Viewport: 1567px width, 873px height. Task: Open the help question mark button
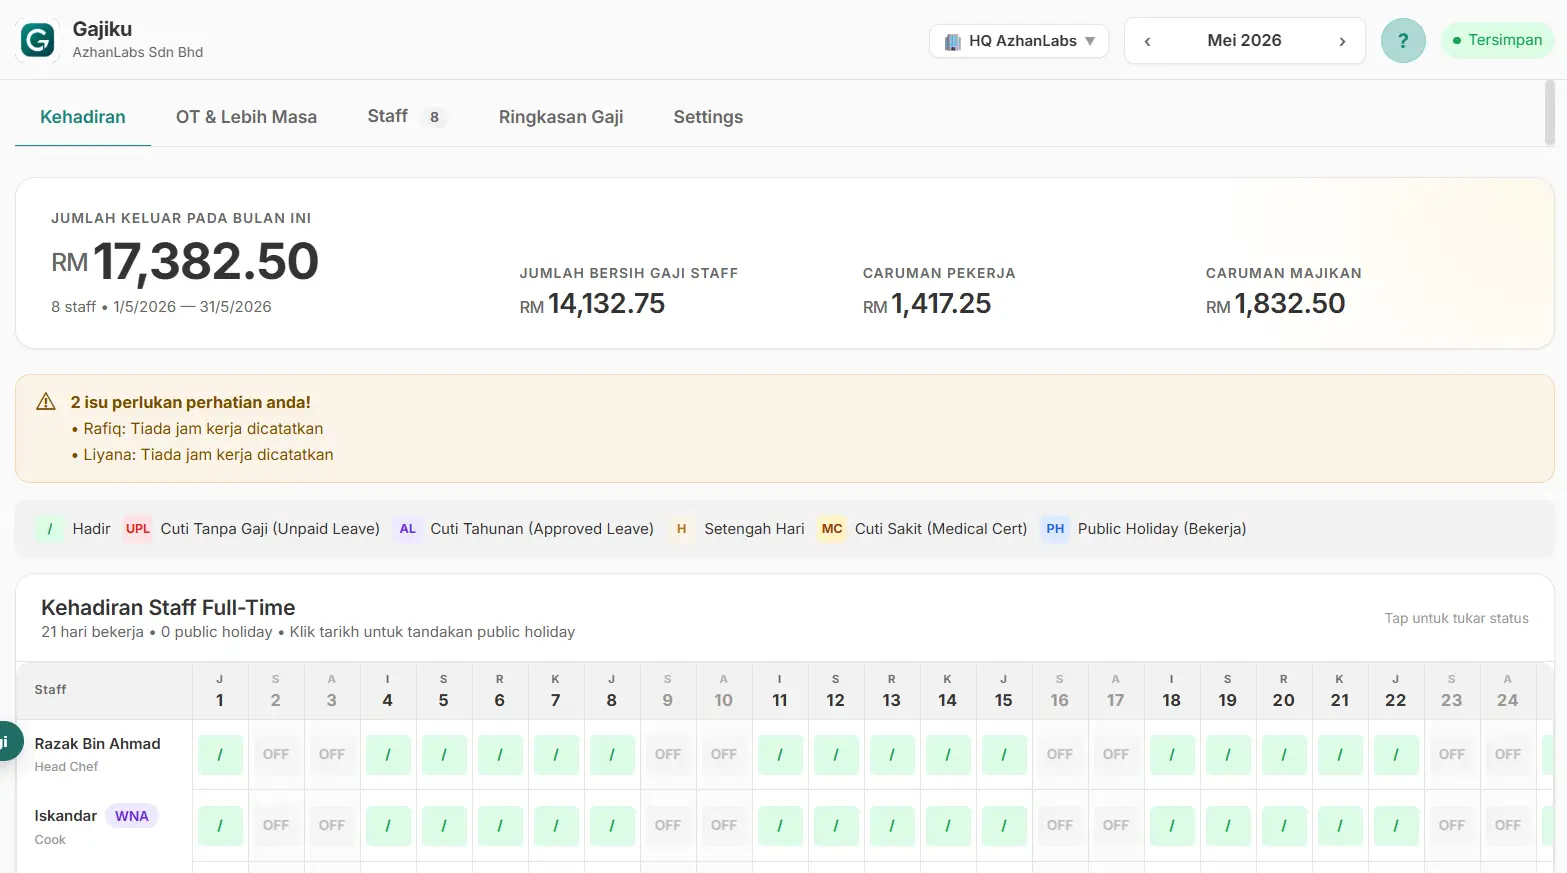tap(1403, 41)
